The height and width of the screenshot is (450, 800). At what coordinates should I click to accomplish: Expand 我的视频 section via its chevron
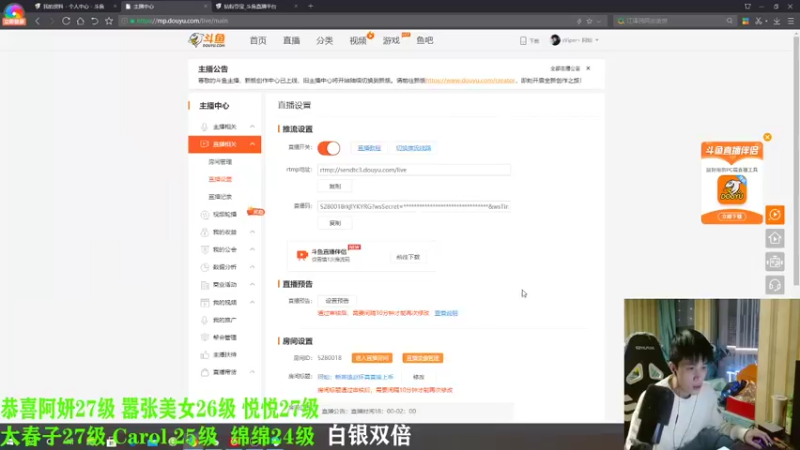pos(252,302)
